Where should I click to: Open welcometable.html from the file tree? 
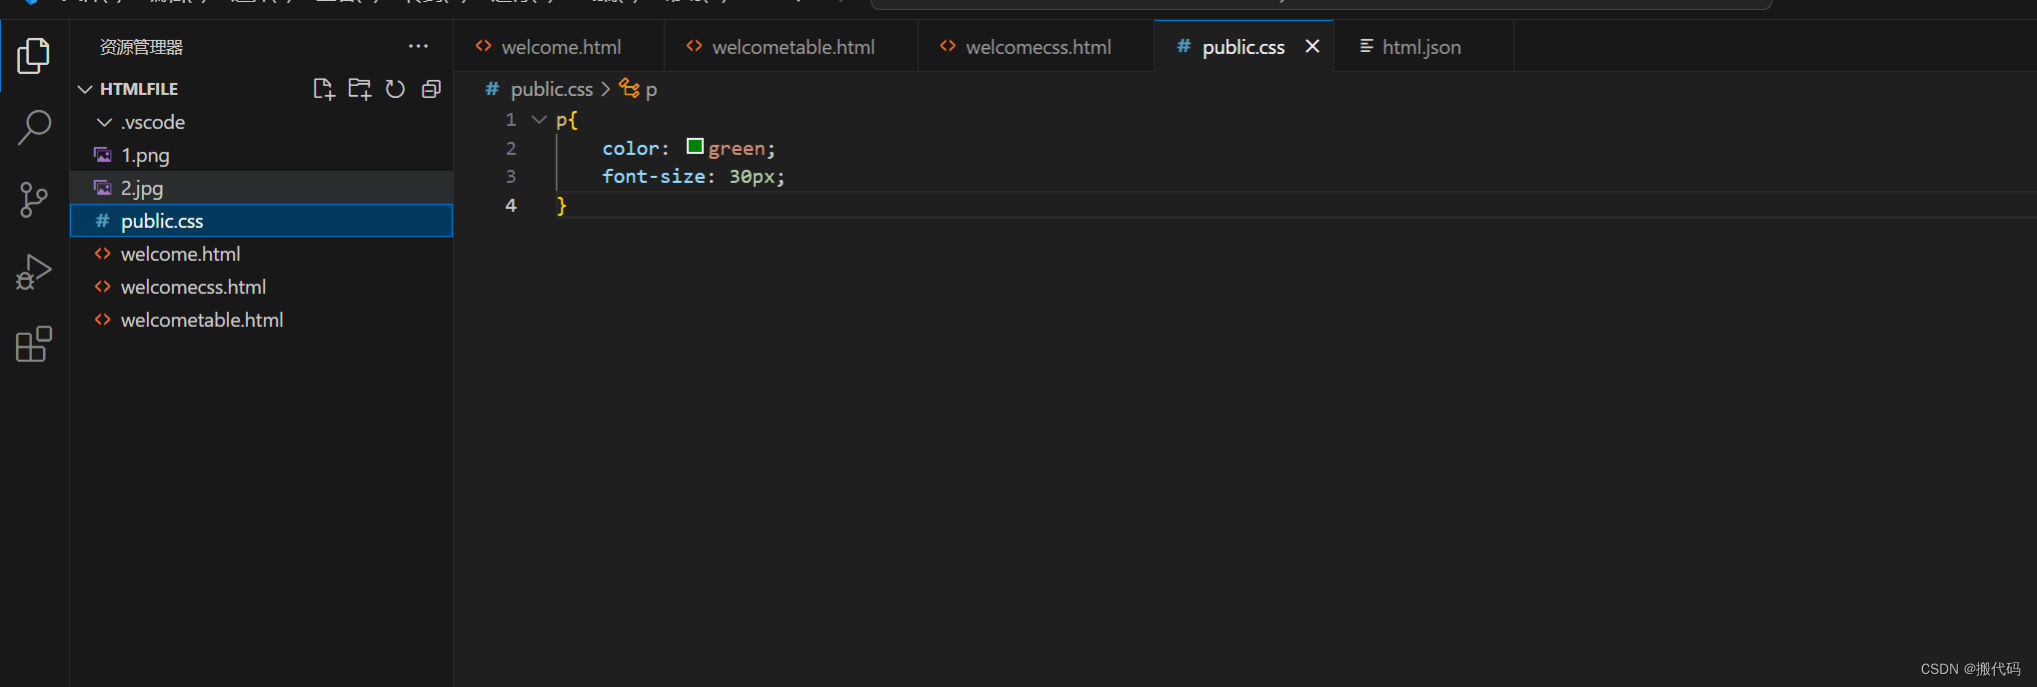point(261,320)
